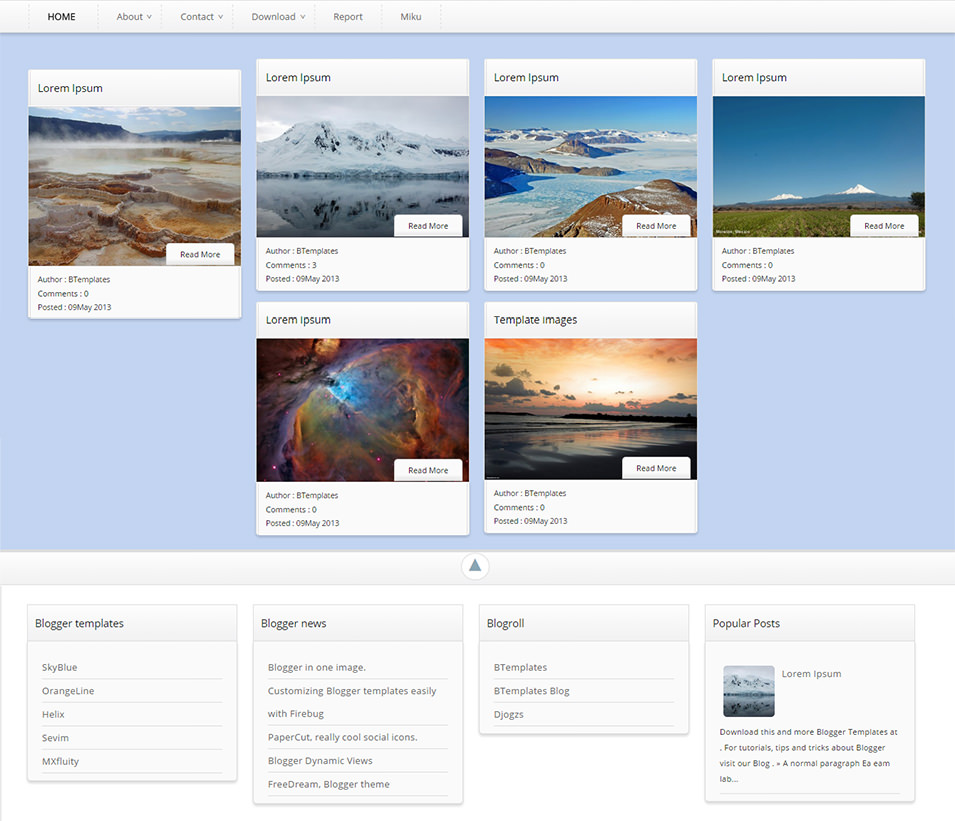Viewport: 955px width, 821px height.
Task: Open the OrangeLine template link
Action: tap(67, 690)
